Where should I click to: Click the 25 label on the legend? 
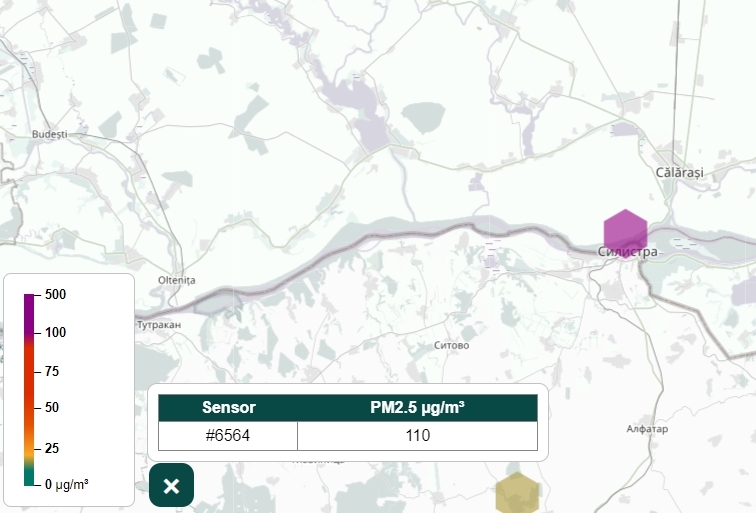(x=52, y=446)
